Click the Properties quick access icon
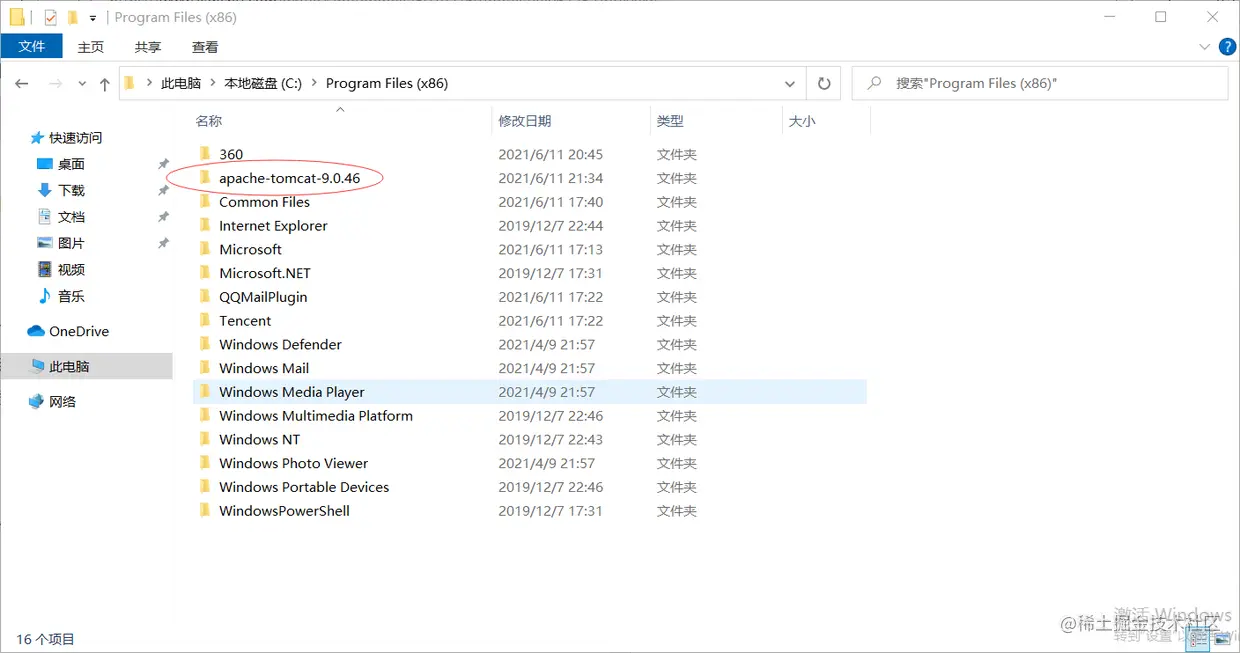1240x653 pixels. point(51,17)
